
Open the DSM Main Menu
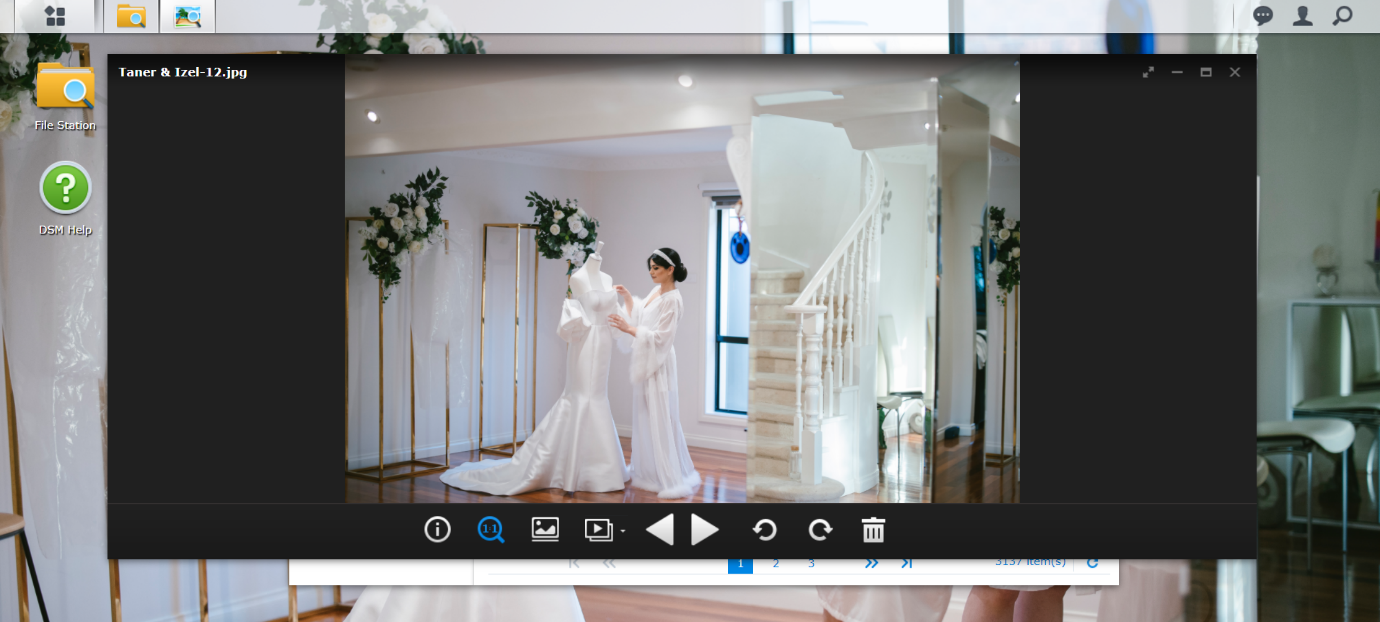tap(55, 16)
